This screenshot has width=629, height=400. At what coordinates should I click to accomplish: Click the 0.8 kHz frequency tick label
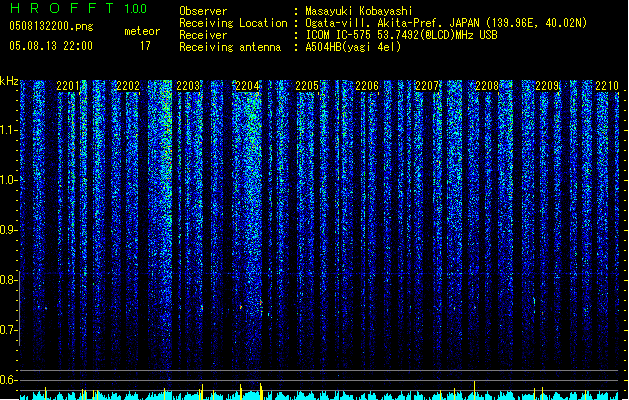click(9, 280)
